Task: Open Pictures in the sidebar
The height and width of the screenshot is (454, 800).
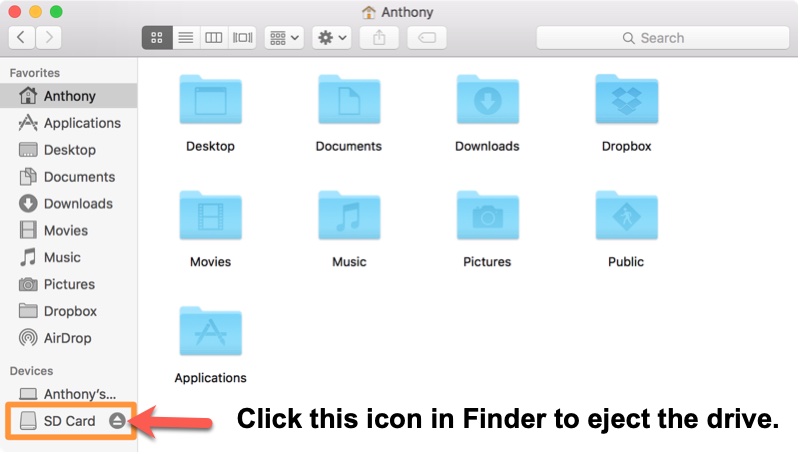Action: point(68,284)
